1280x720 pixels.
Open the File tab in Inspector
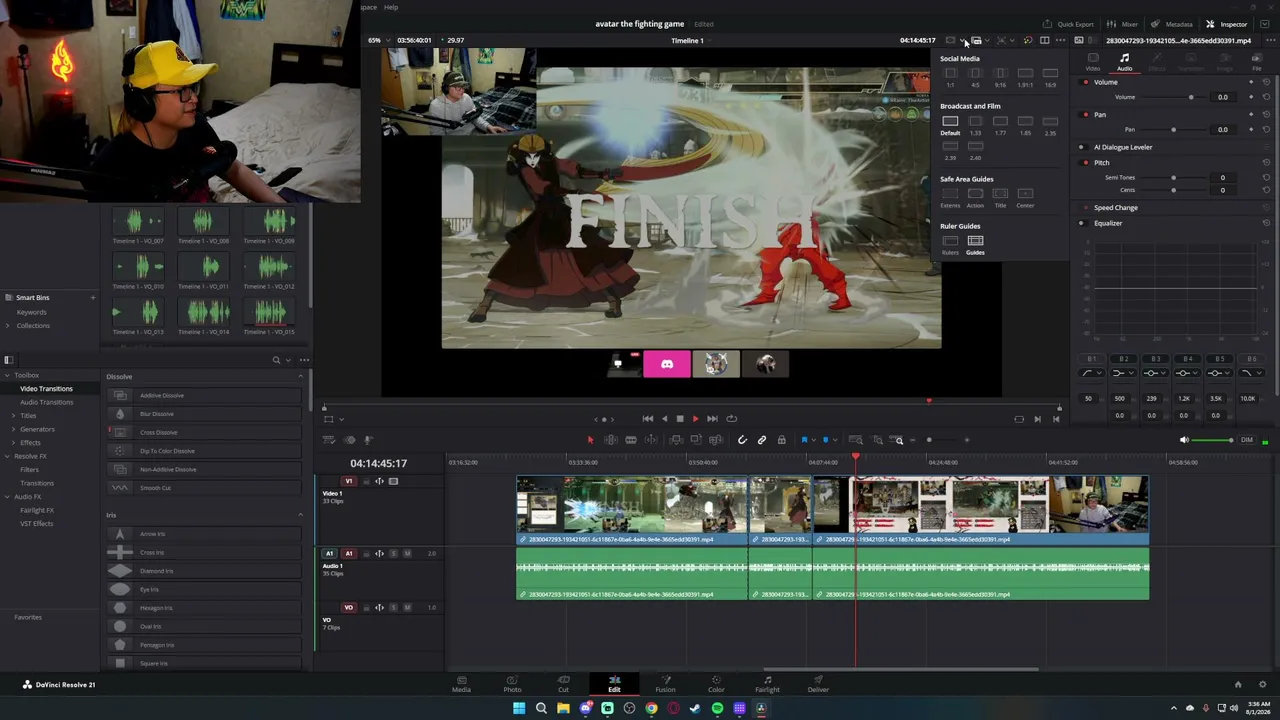1257,62
